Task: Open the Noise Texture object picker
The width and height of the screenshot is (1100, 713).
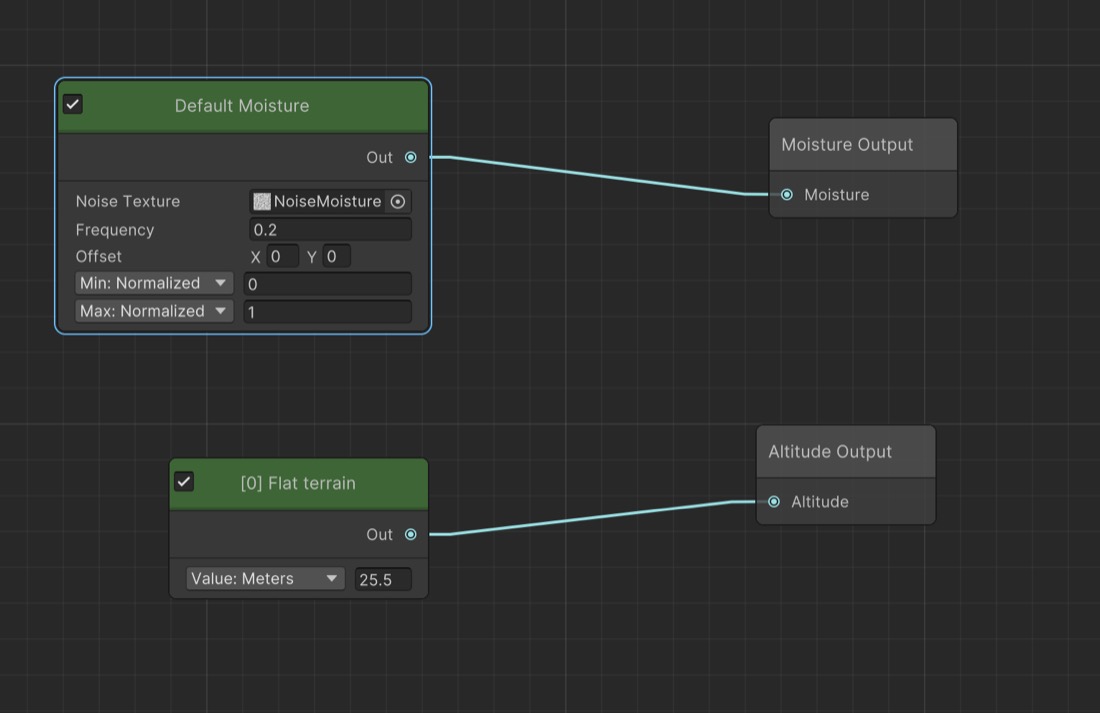Action: pos(398,201)
